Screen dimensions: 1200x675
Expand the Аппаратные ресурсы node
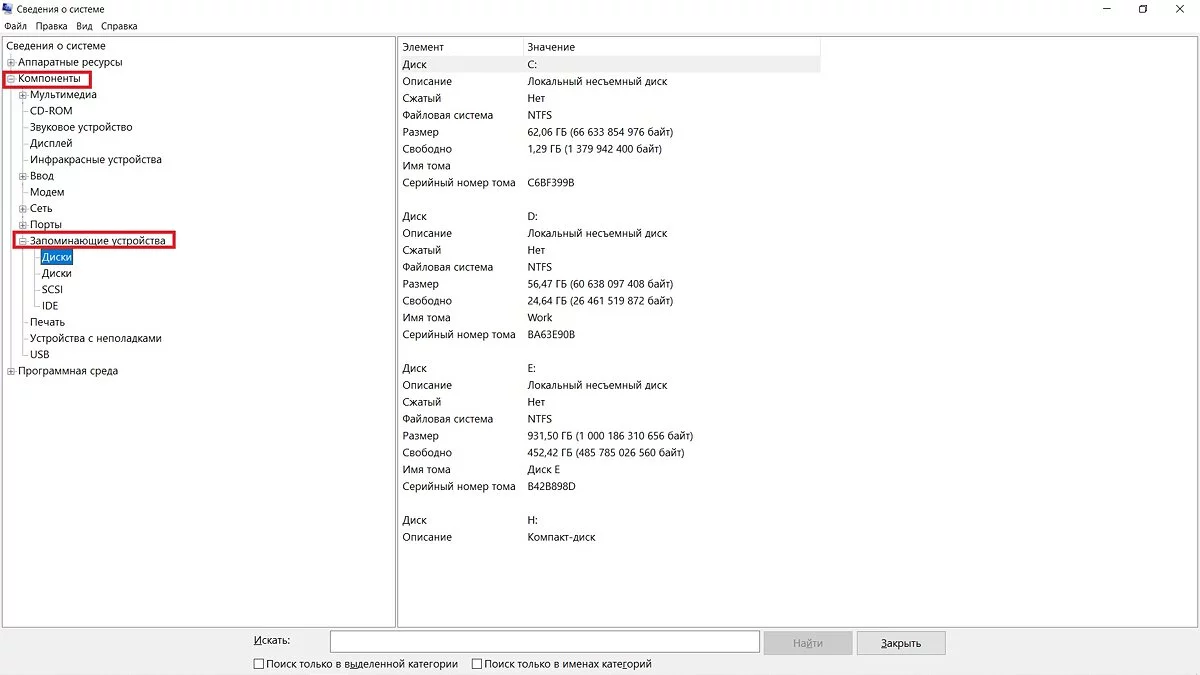pos(11,62)
